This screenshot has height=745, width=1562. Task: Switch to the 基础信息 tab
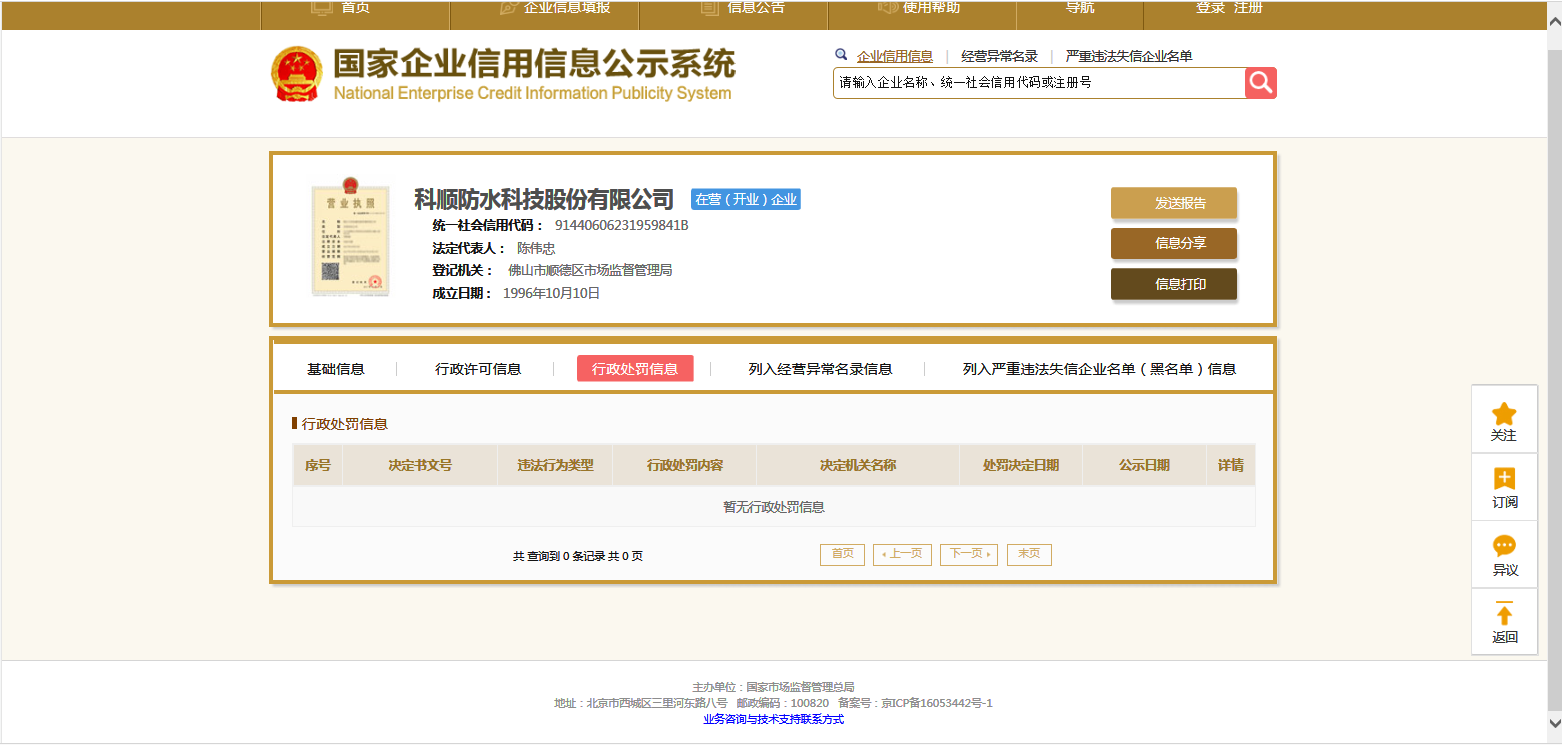pos(336,369)
